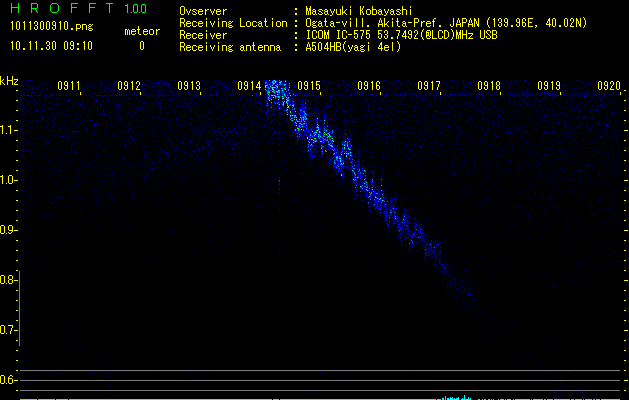Click the 0914 time marker
Viewport: 629px width, 400px height.
[249, 86]
